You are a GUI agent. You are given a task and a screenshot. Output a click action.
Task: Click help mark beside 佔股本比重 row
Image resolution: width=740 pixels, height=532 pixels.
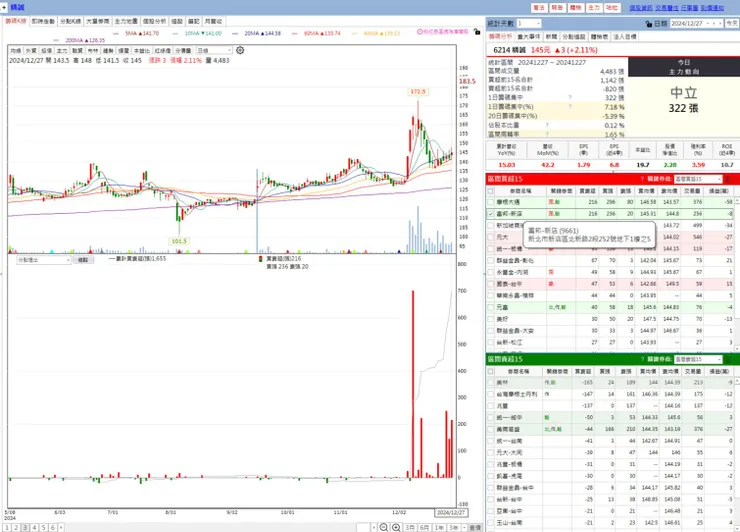coord(547,125)
